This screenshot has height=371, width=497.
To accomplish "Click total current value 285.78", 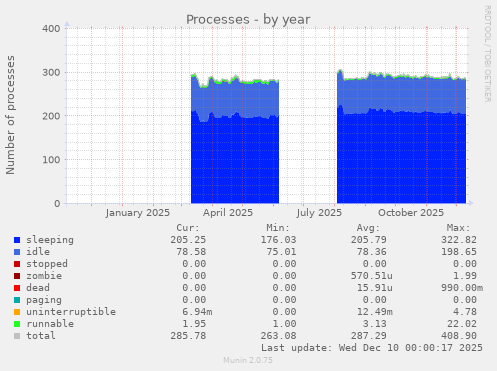I will click(x=188, y=336).
